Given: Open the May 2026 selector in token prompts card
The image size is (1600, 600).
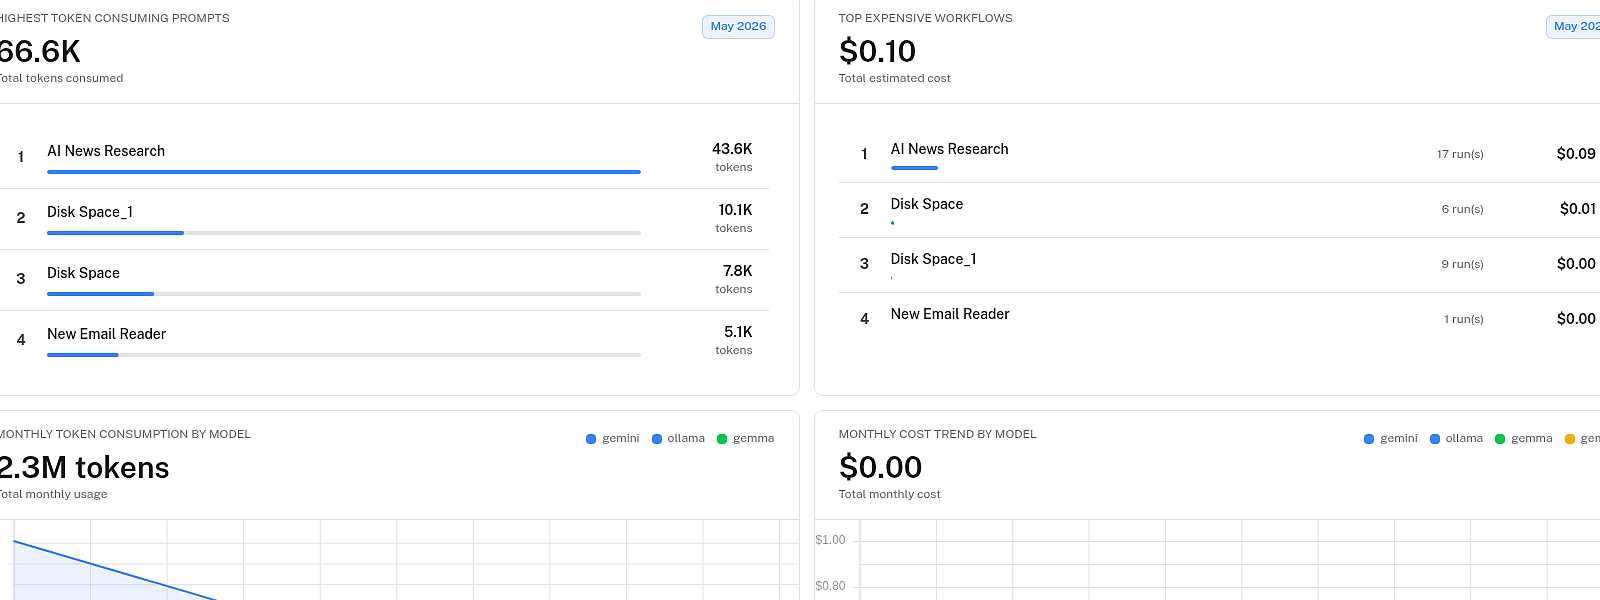Looking at the screenshot, I should pos(738,27).
